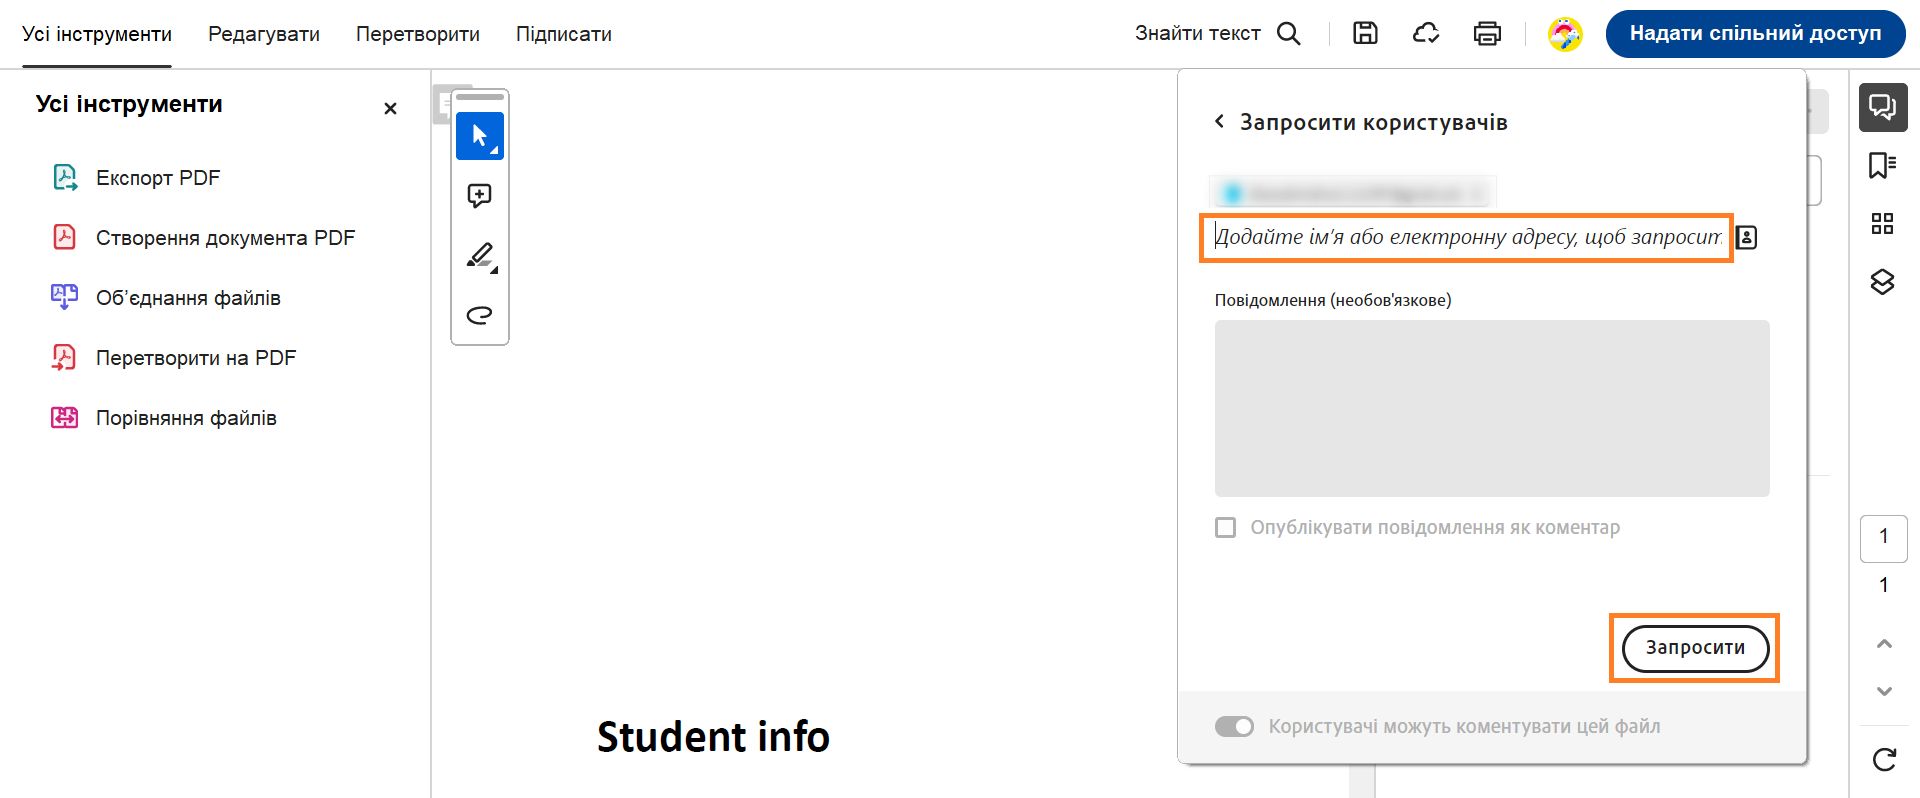Screen dimensions: 1920x798
Task: Select the arrow selection tool
Action: click(479, 136)
